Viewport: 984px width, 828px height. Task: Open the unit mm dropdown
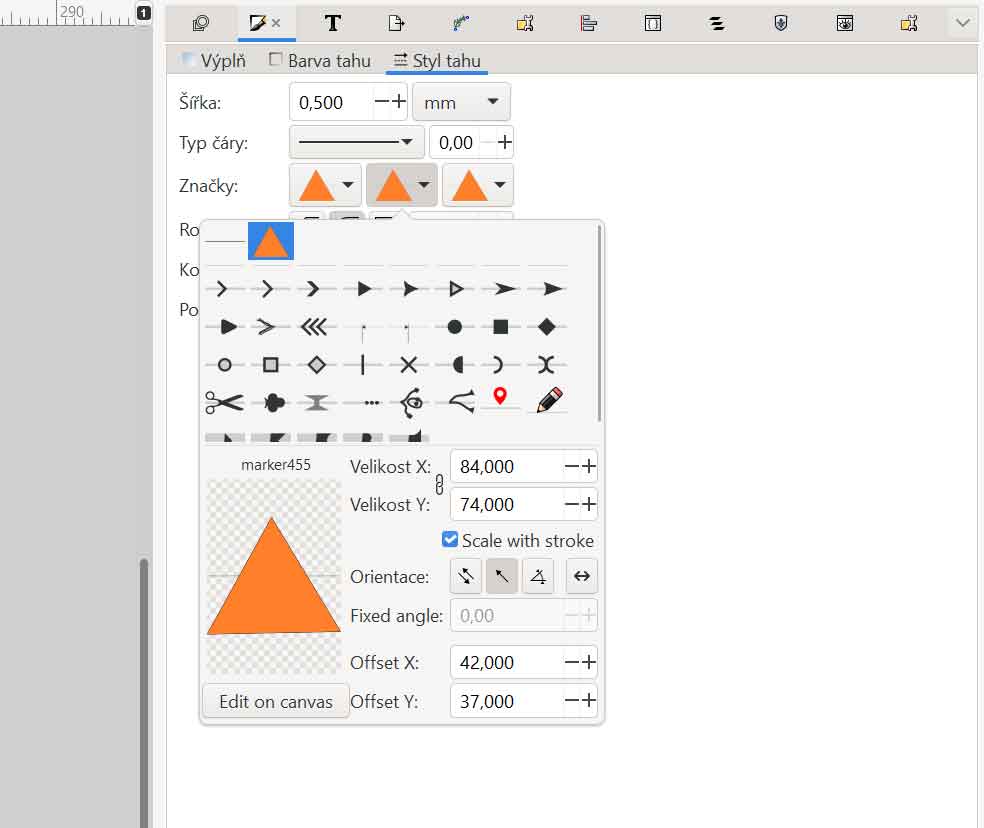click(x=461, y=102)
